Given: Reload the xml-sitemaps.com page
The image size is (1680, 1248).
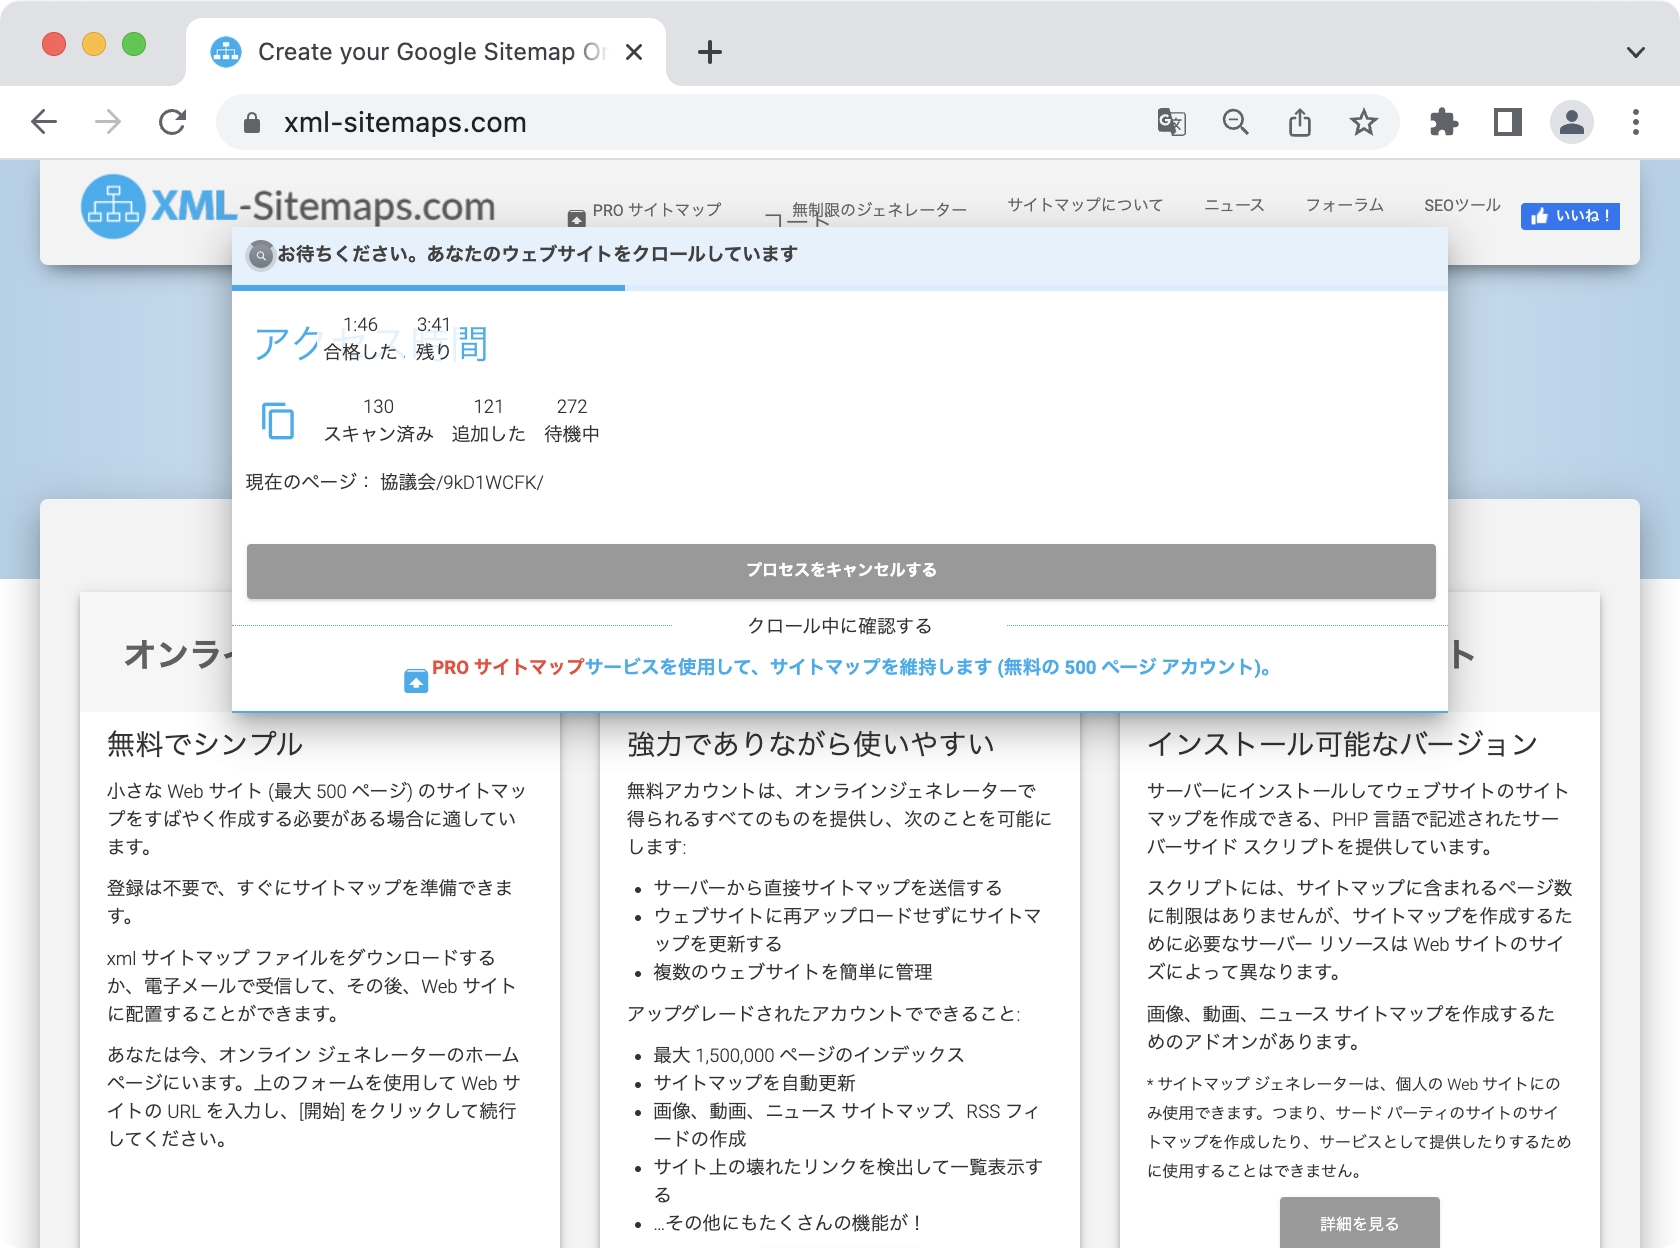Looking at the screenshot, I should click(172, 122).
